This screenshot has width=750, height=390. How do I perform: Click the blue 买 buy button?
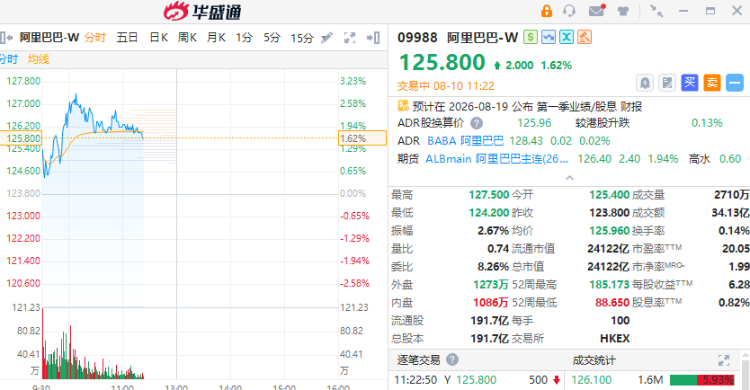tap(689, 83)
